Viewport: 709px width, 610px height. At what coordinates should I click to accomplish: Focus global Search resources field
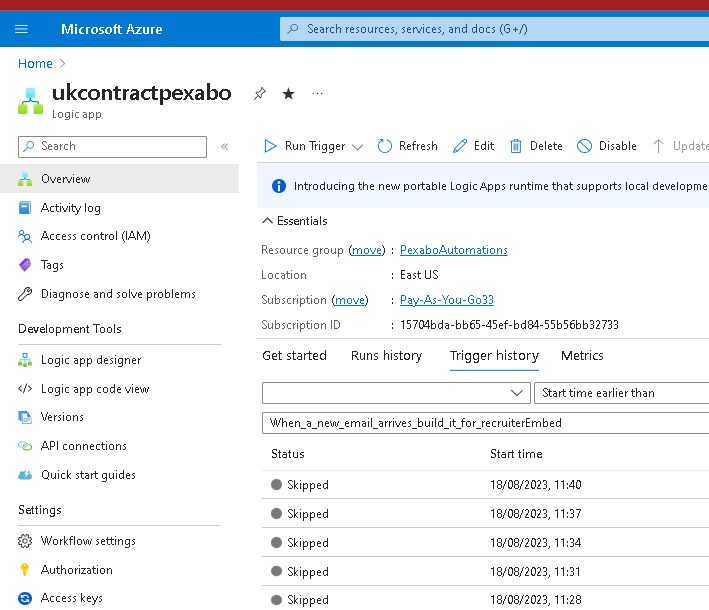point(495,29)
